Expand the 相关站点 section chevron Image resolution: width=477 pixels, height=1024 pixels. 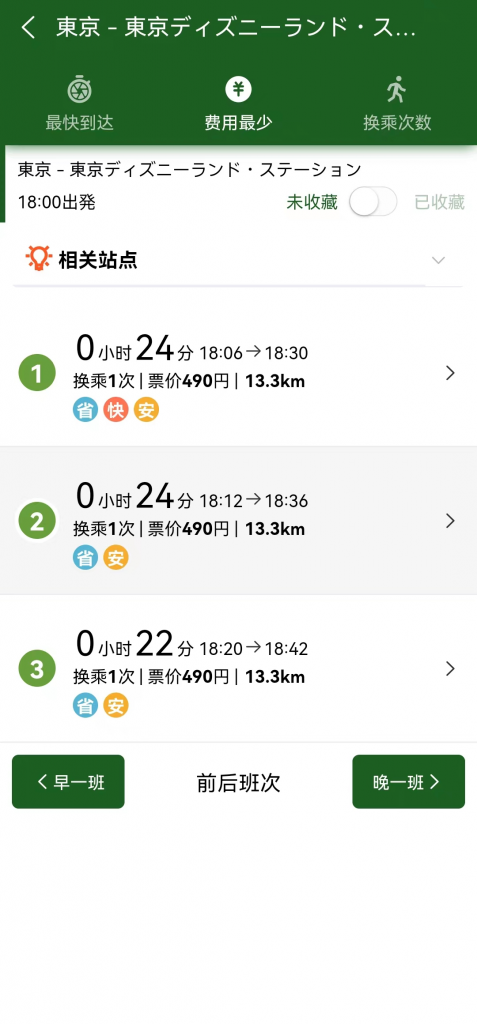coord(438,260)
